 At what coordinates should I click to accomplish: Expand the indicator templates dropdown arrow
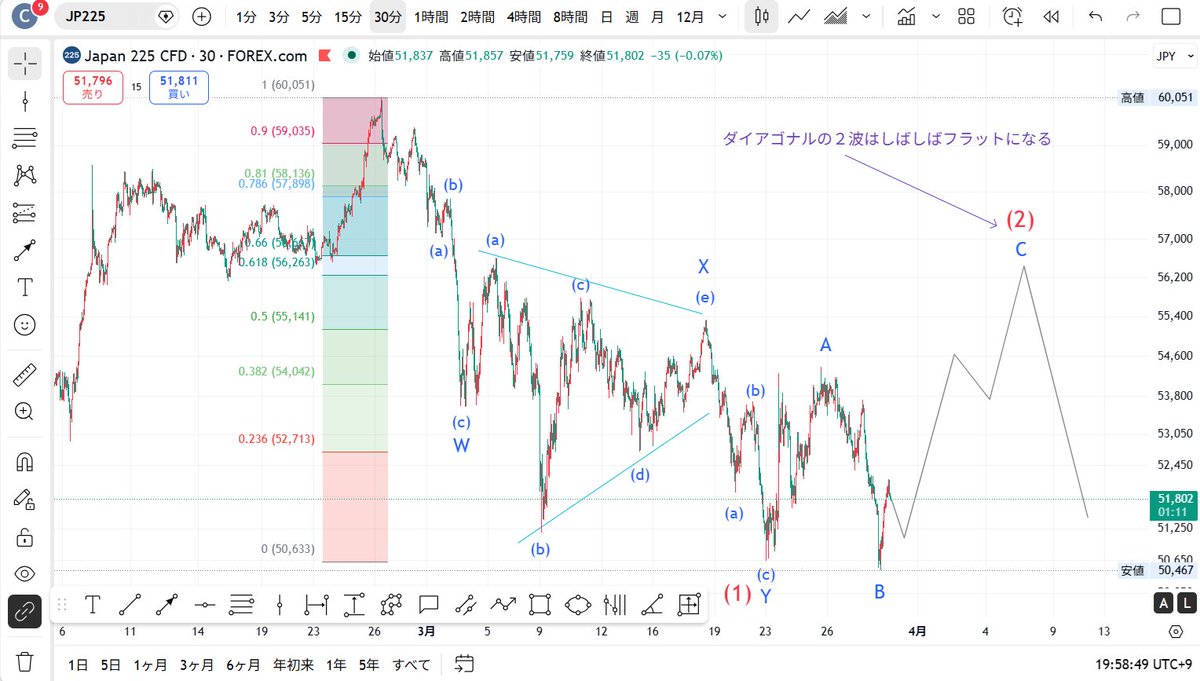click(x=935, y=16)
